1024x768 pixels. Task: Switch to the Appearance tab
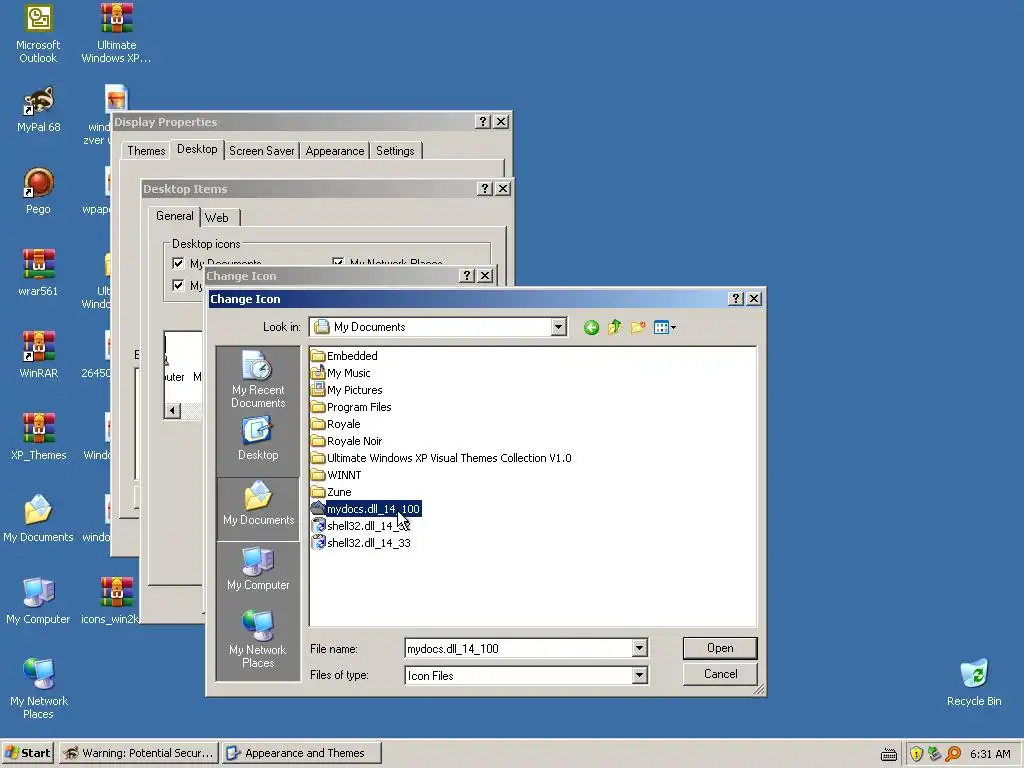pyautogui.click(x=334, y=151)
